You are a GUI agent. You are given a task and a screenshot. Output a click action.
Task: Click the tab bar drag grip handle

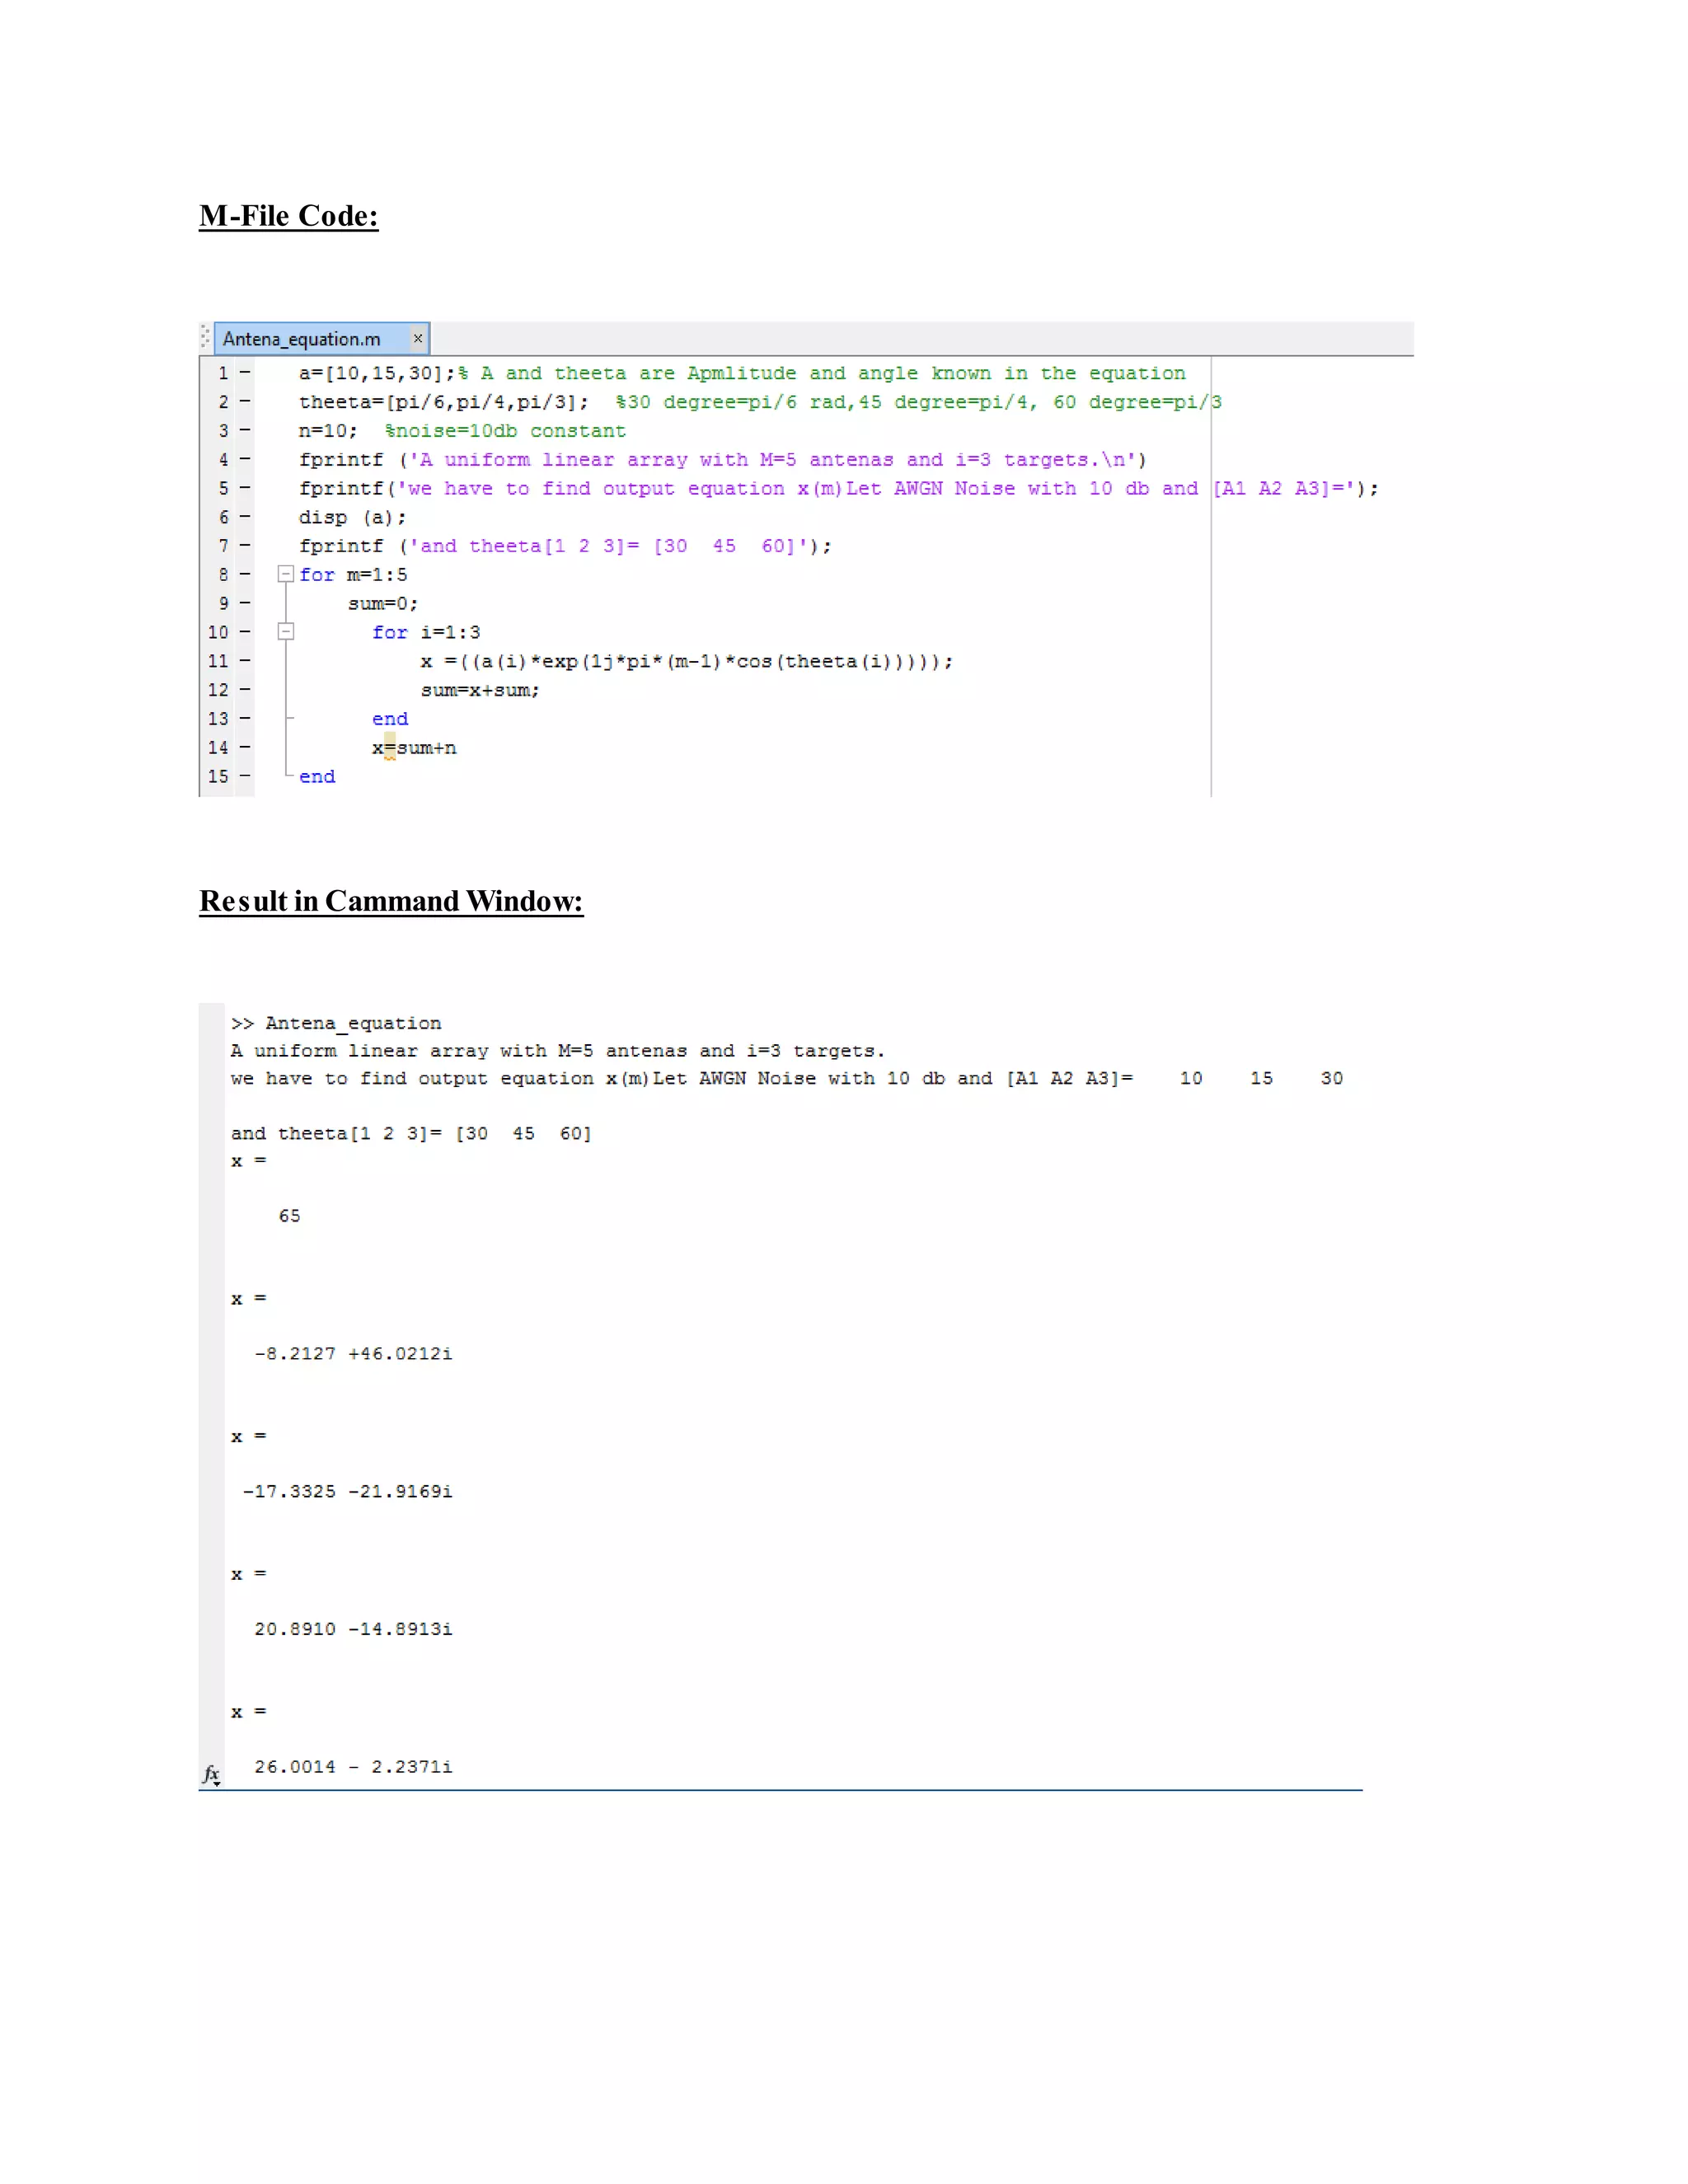pos(205,337)
